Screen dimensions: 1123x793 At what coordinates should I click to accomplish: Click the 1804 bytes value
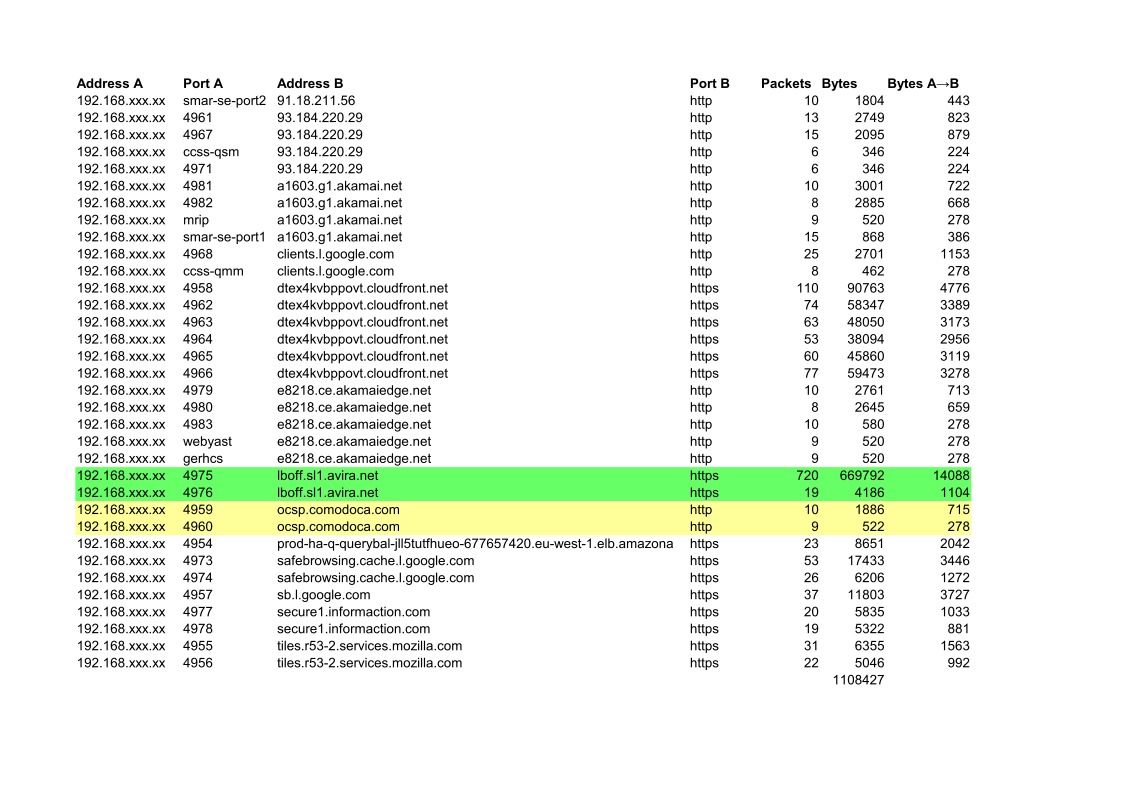(869, 101)
